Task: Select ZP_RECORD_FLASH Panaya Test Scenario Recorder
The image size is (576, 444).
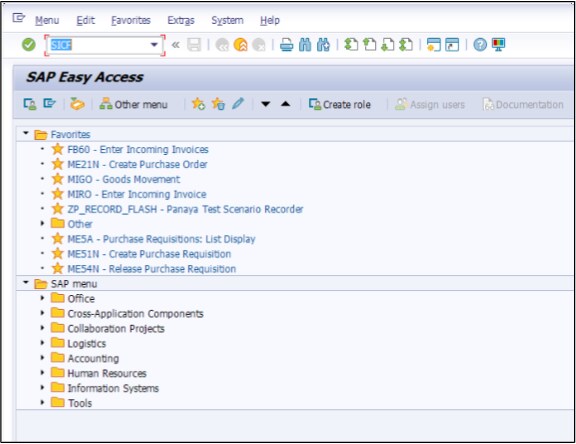Action: [185, 209]
